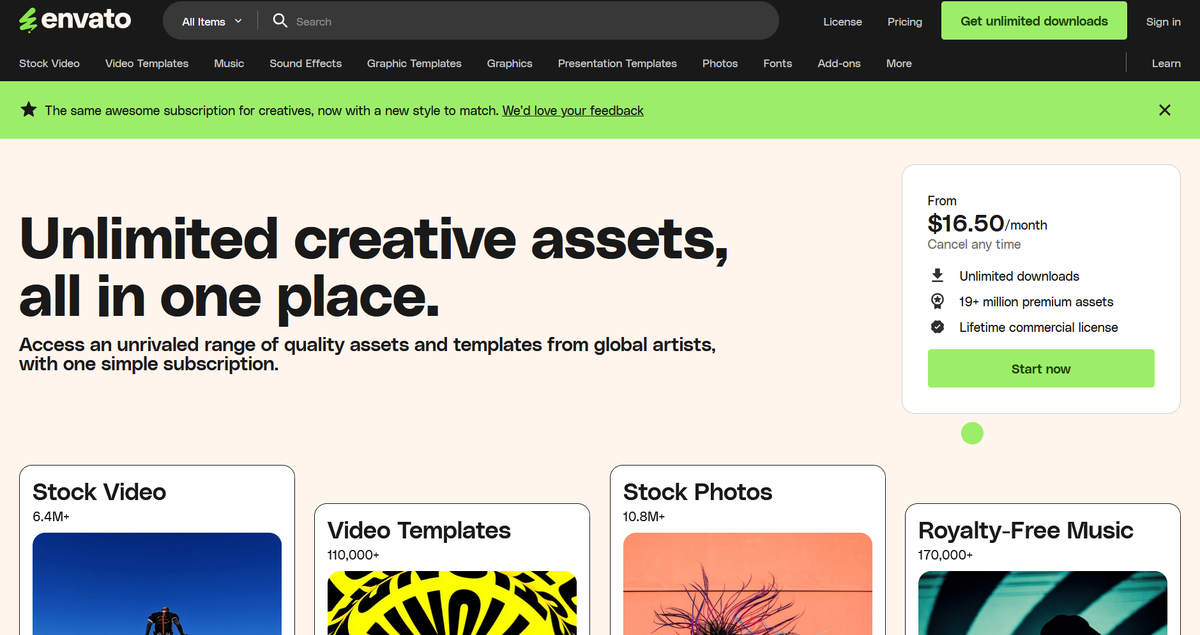The height and width of the screenshot is (635, 1200).
Task: Click the premium assets badge icon
Action: 937,301
